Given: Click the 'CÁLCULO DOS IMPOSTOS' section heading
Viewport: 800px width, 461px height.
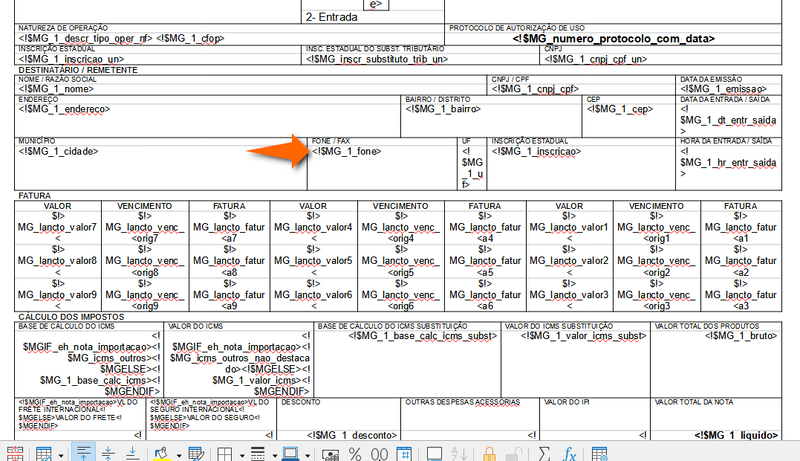Looking at the screenshot, I should click(71, 317).
